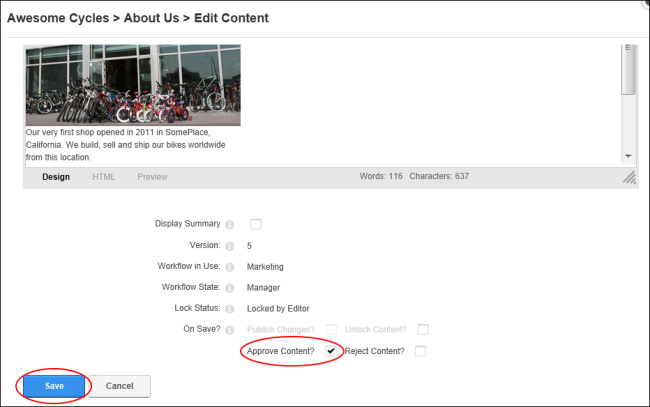Click the bike shop image in editor

[x=133, y=85]
